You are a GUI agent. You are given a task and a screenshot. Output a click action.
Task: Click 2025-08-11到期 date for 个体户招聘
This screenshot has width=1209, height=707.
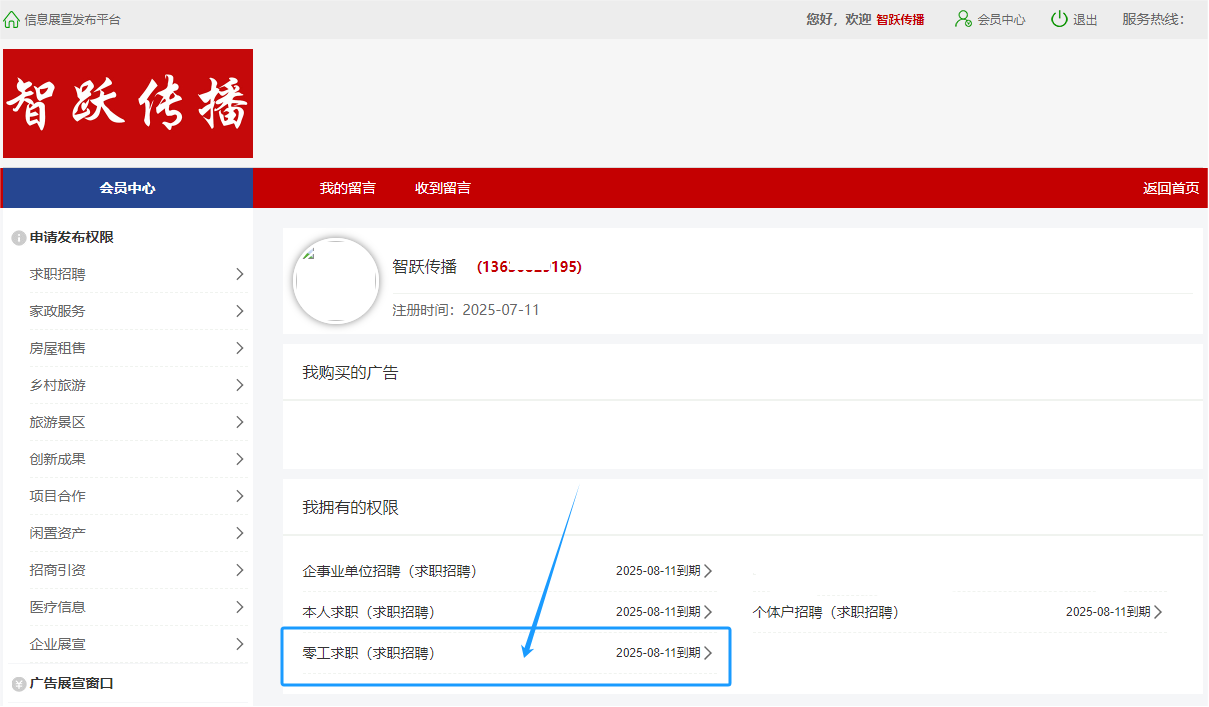tap(1108, 612)
